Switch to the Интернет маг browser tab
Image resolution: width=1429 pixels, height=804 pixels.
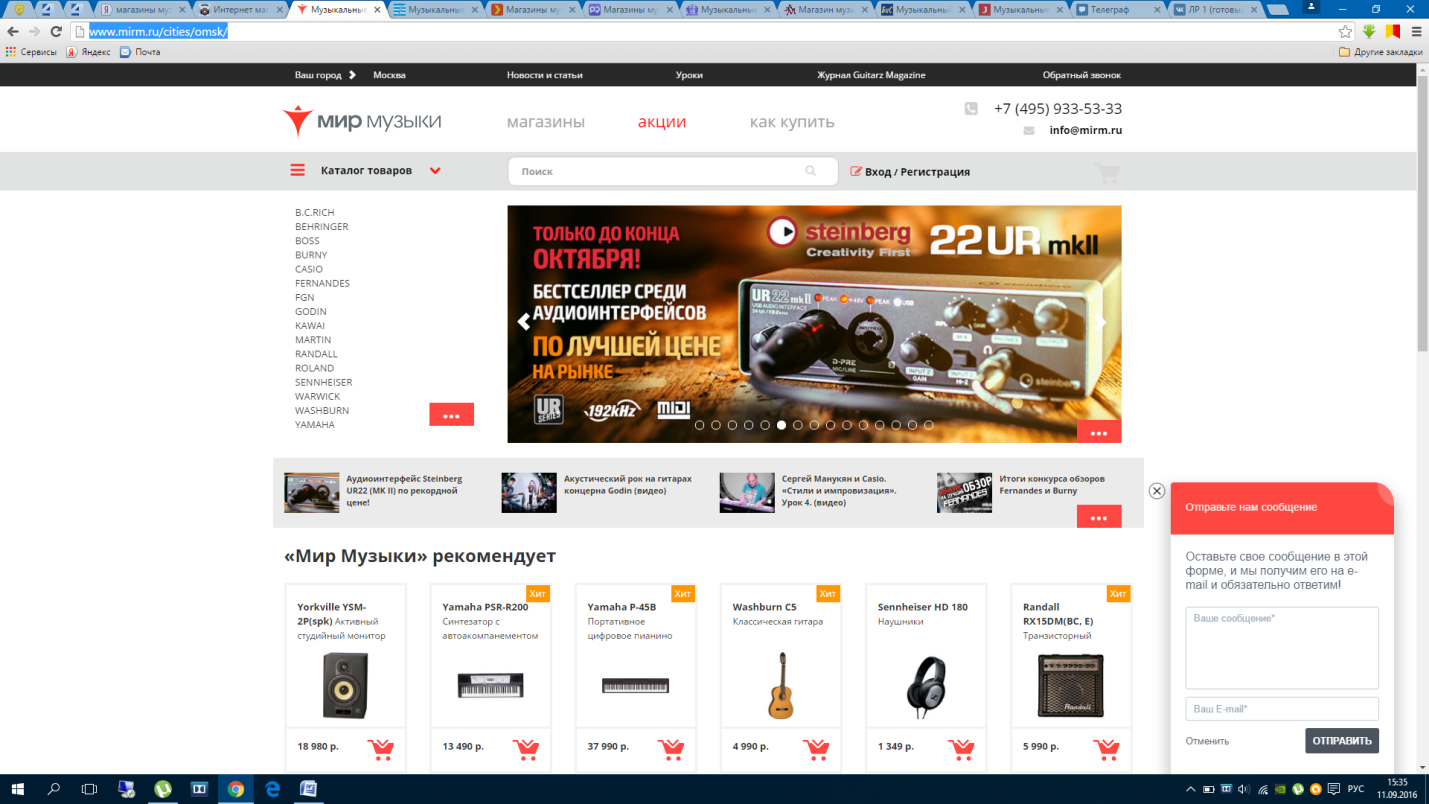pyautogui.click(x=238, y=10)
